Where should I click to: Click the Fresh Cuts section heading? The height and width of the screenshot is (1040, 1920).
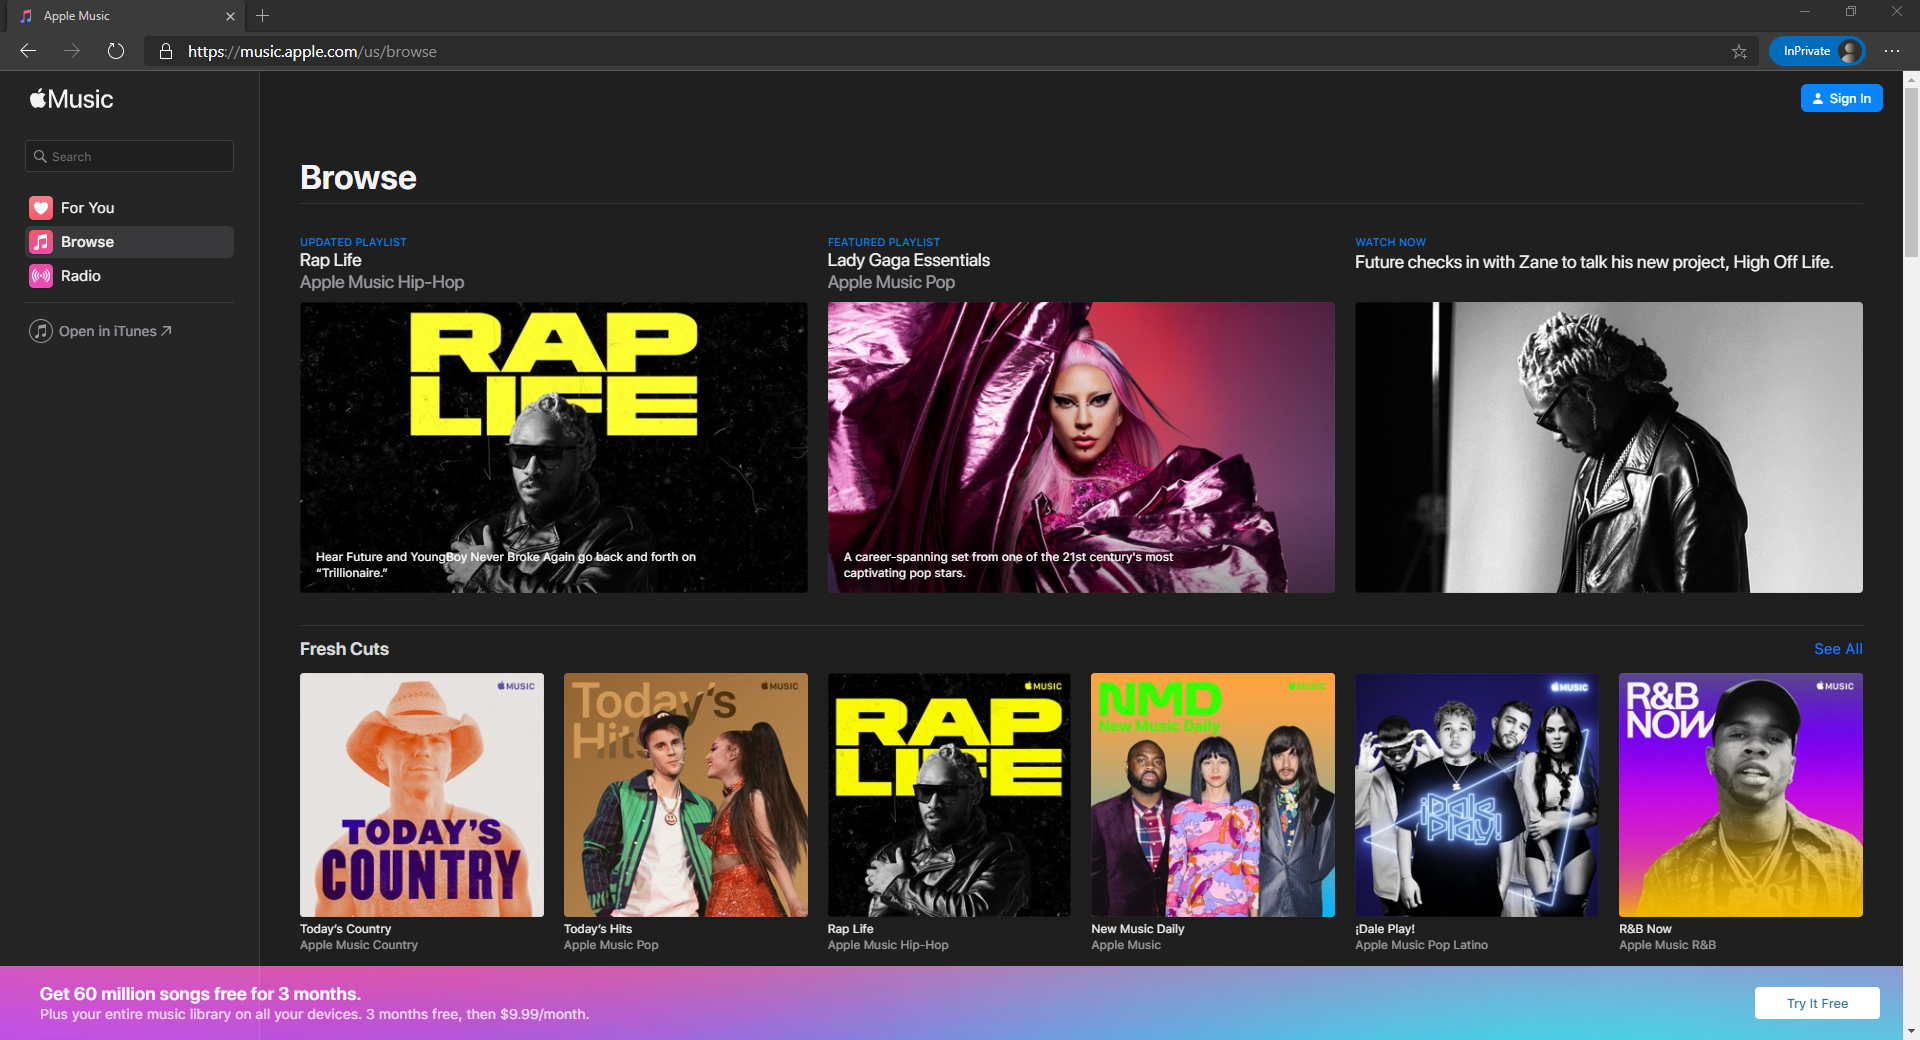pos(344,649)
